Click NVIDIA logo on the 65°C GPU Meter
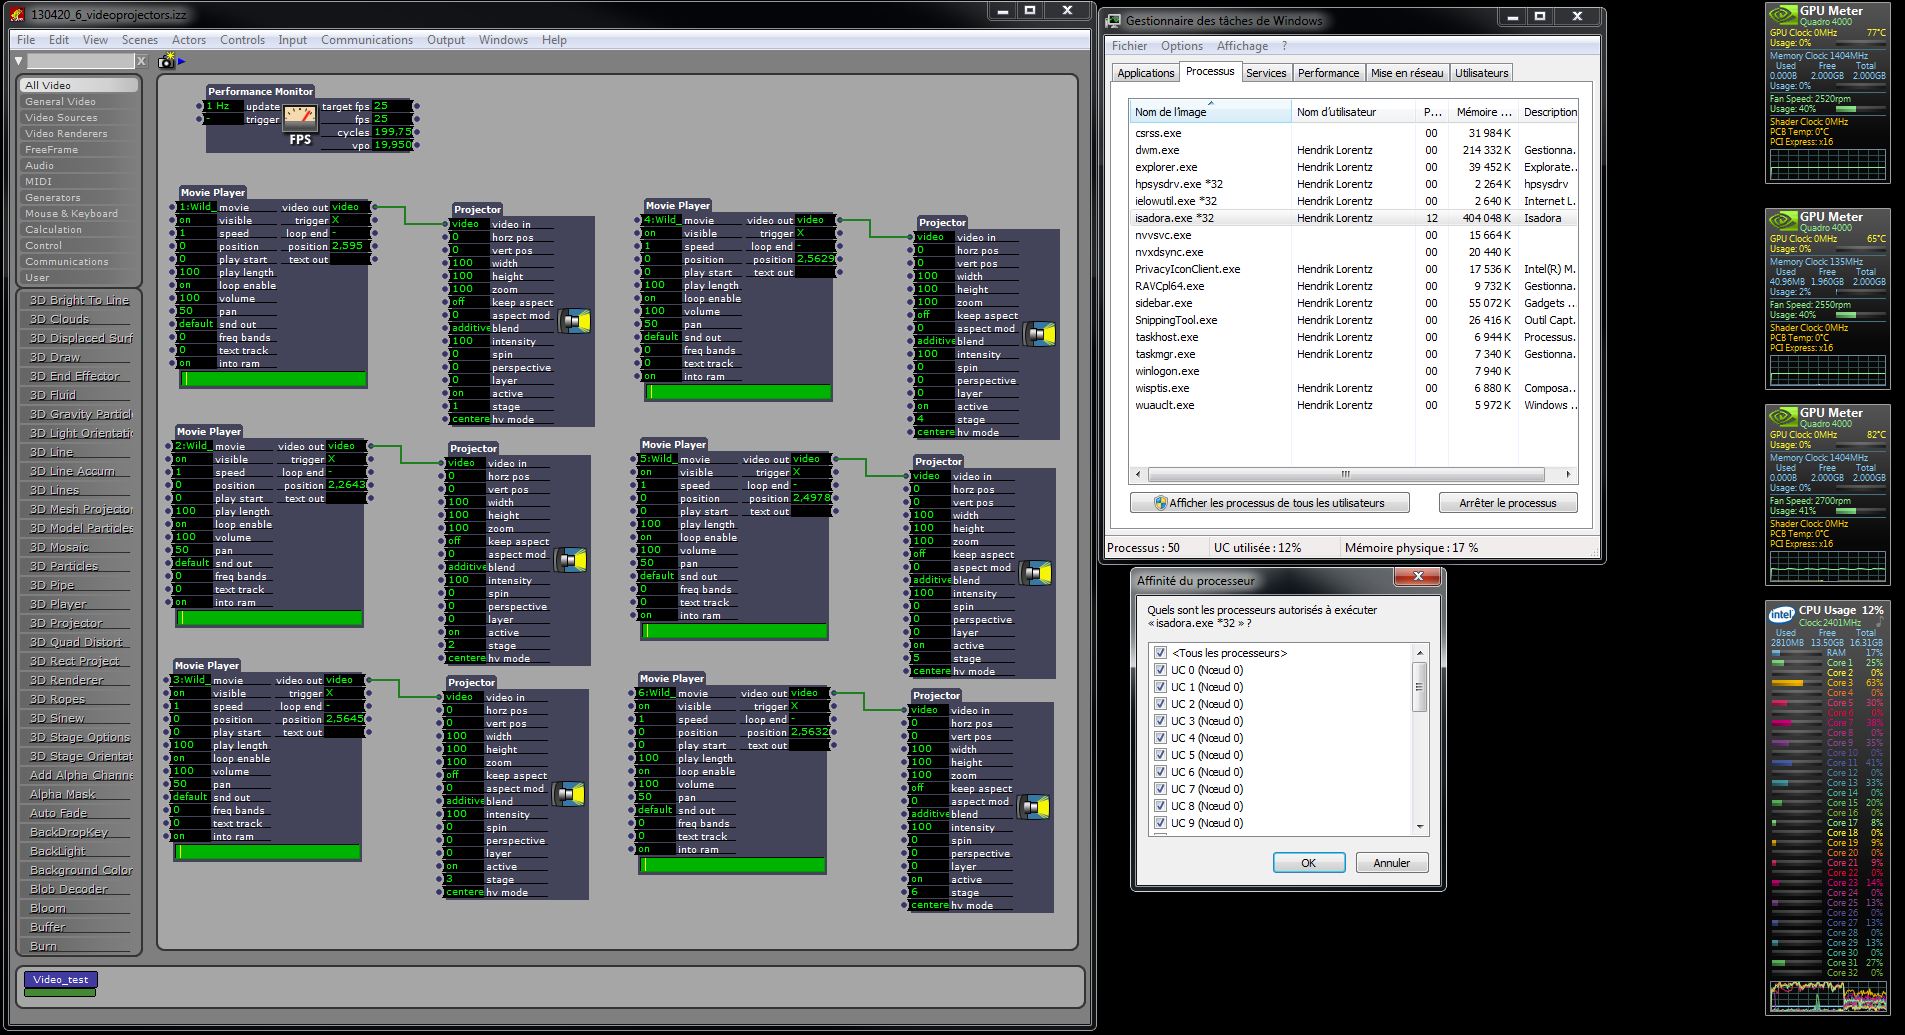Screen dimensions: 1905x1035 pos(1783,220)
